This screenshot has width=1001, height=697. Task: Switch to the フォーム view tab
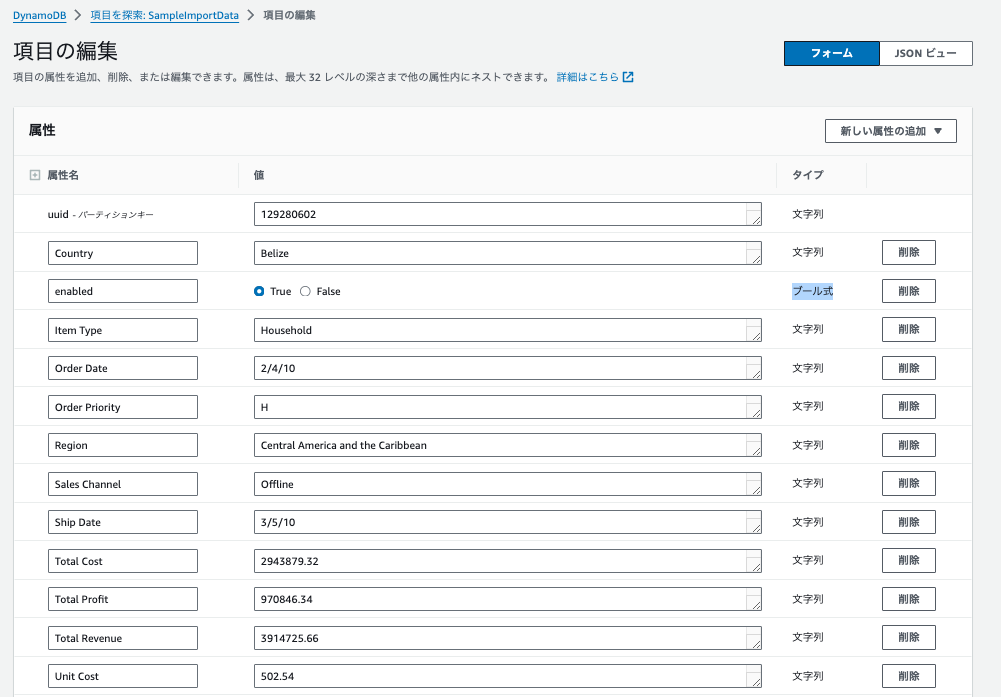pos(831,53)
